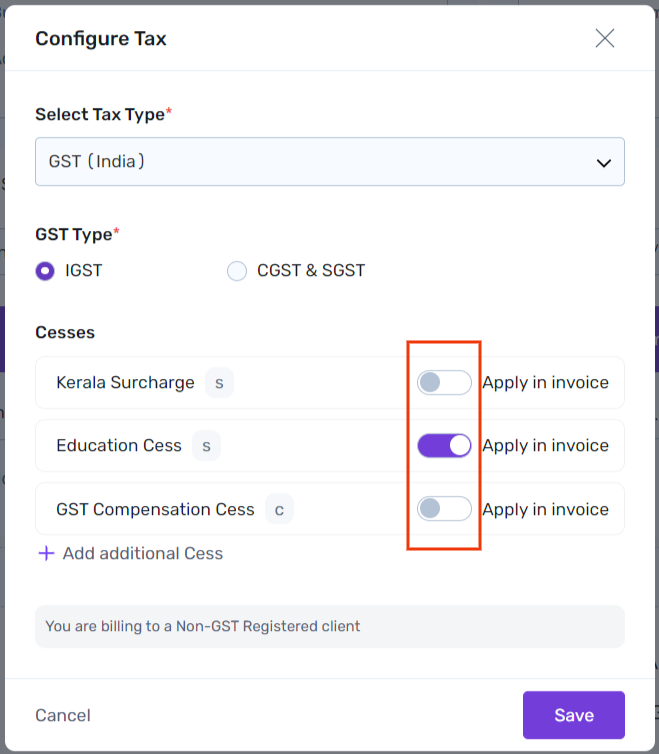
Task: Select the IGST radio option
Action: pyautogui.click(x=45, y=271)
